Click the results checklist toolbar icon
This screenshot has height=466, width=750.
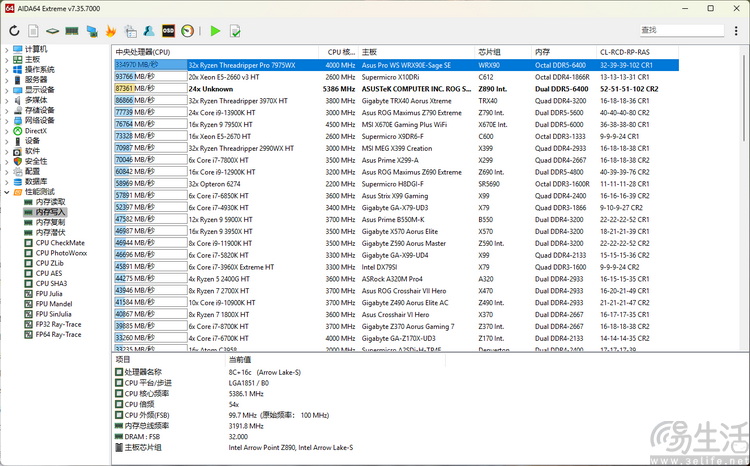pos(235,31)
